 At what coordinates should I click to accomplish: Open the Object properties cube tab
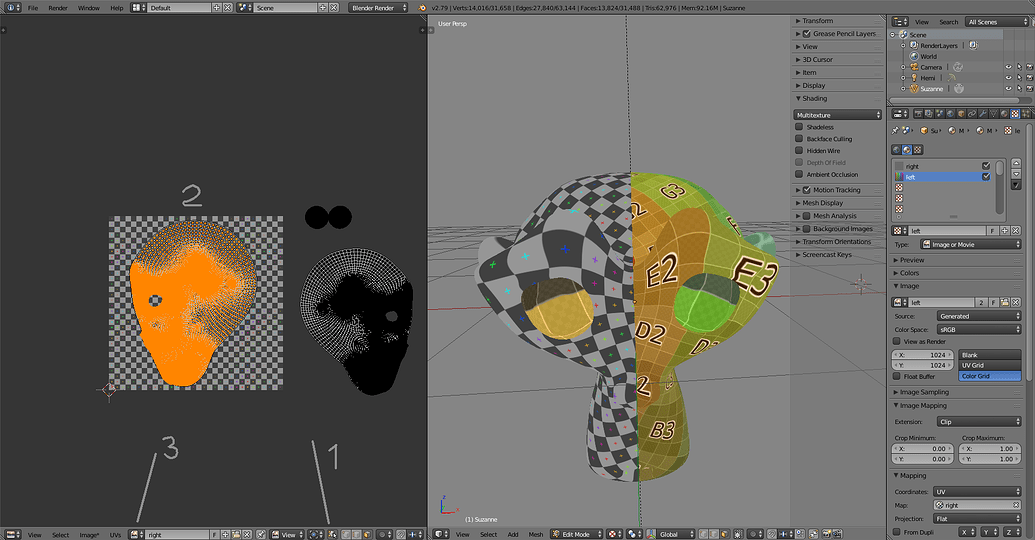pyautogui.click(x=961, y=114)
